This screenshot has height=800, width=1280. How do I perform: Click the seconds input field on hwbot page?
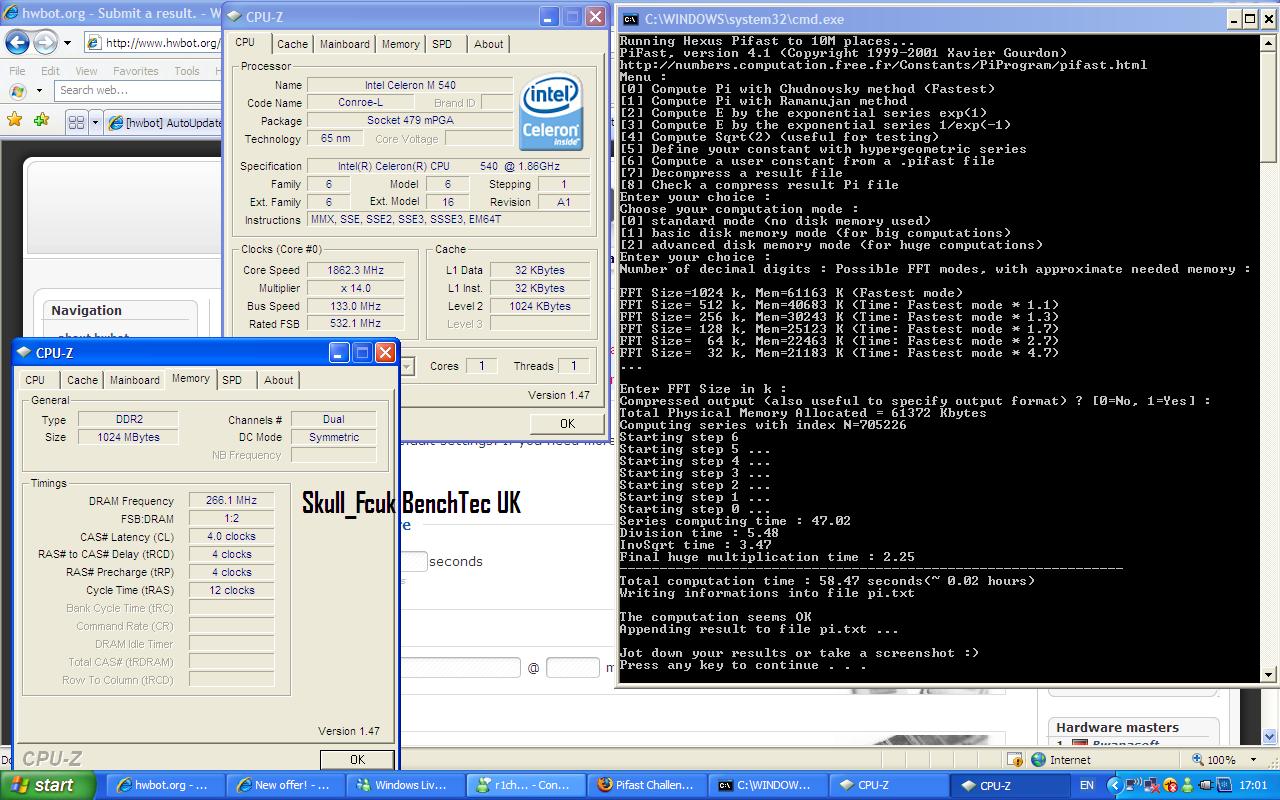[x=413, y=561]
